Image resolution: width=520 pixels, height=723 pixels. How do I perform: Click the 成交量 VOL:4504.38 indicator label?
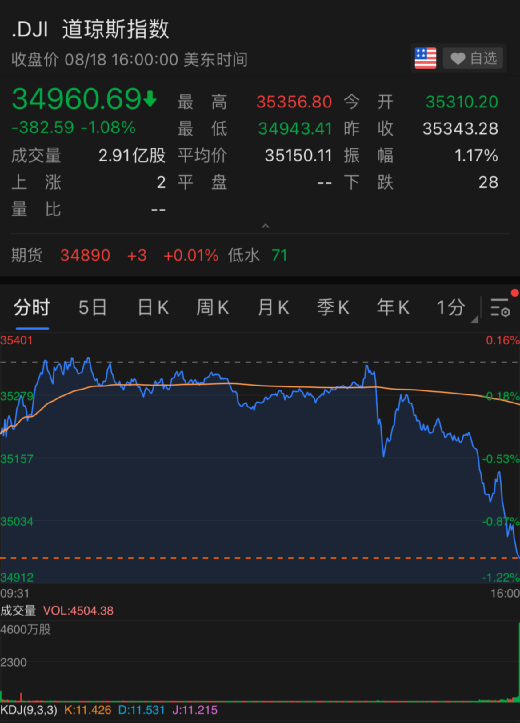(57, 611)
